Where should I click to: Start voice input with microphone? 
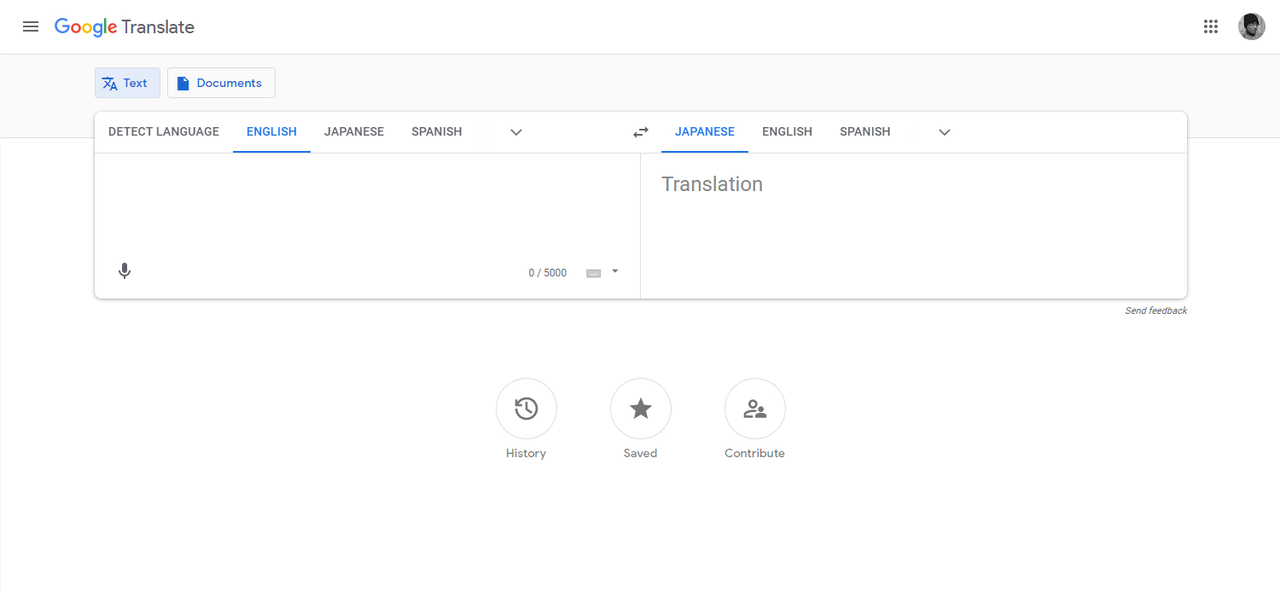pyautogui.click(x=124, y=271)
